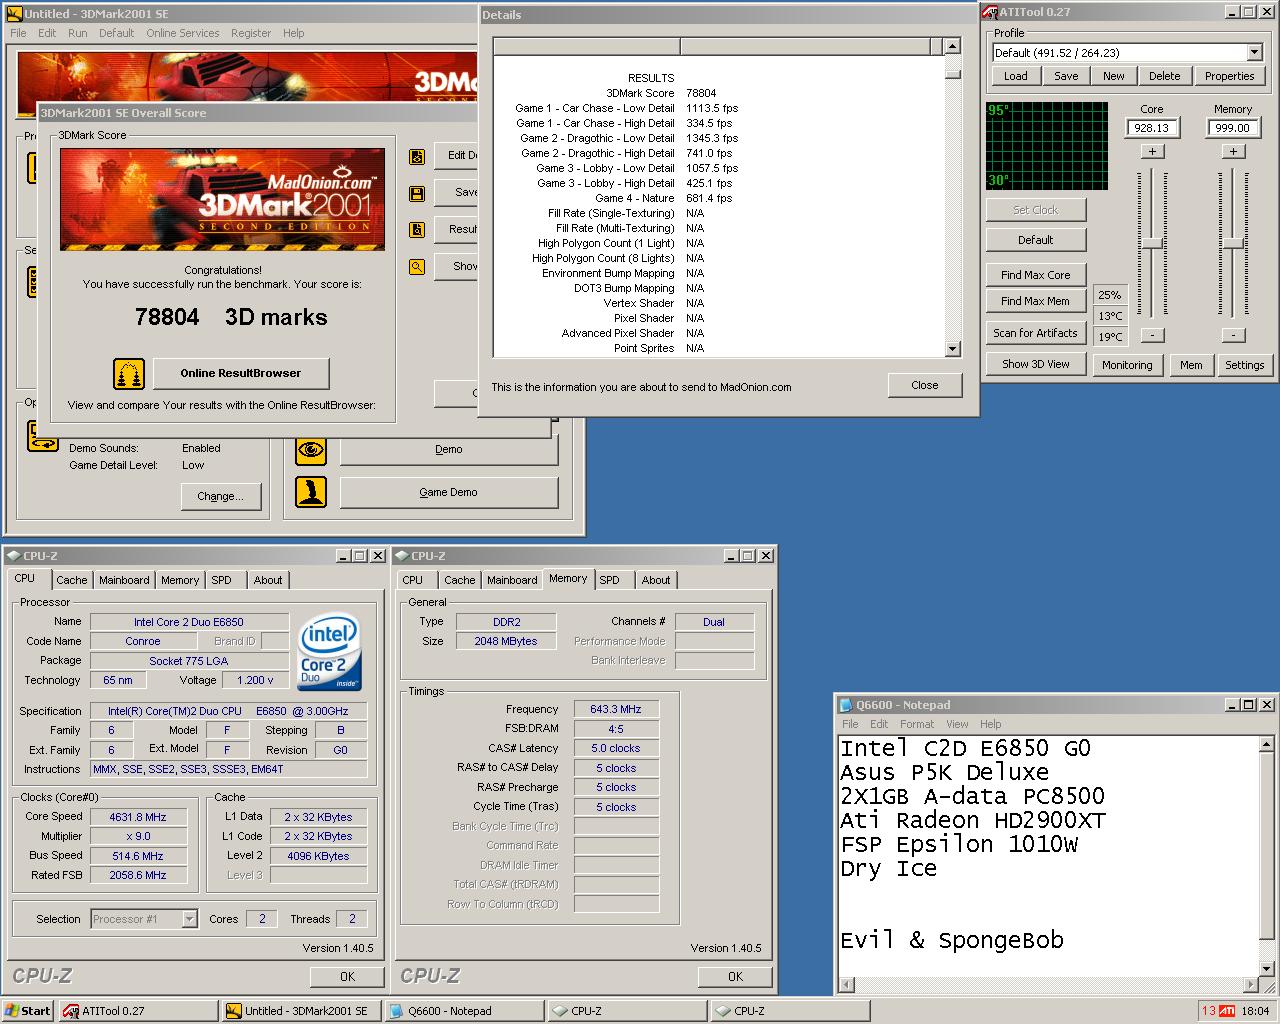This screenshot has width=1280, height=1024.
Task: Click the Notepad vertical scroll down arrow
Action: 1266,969
